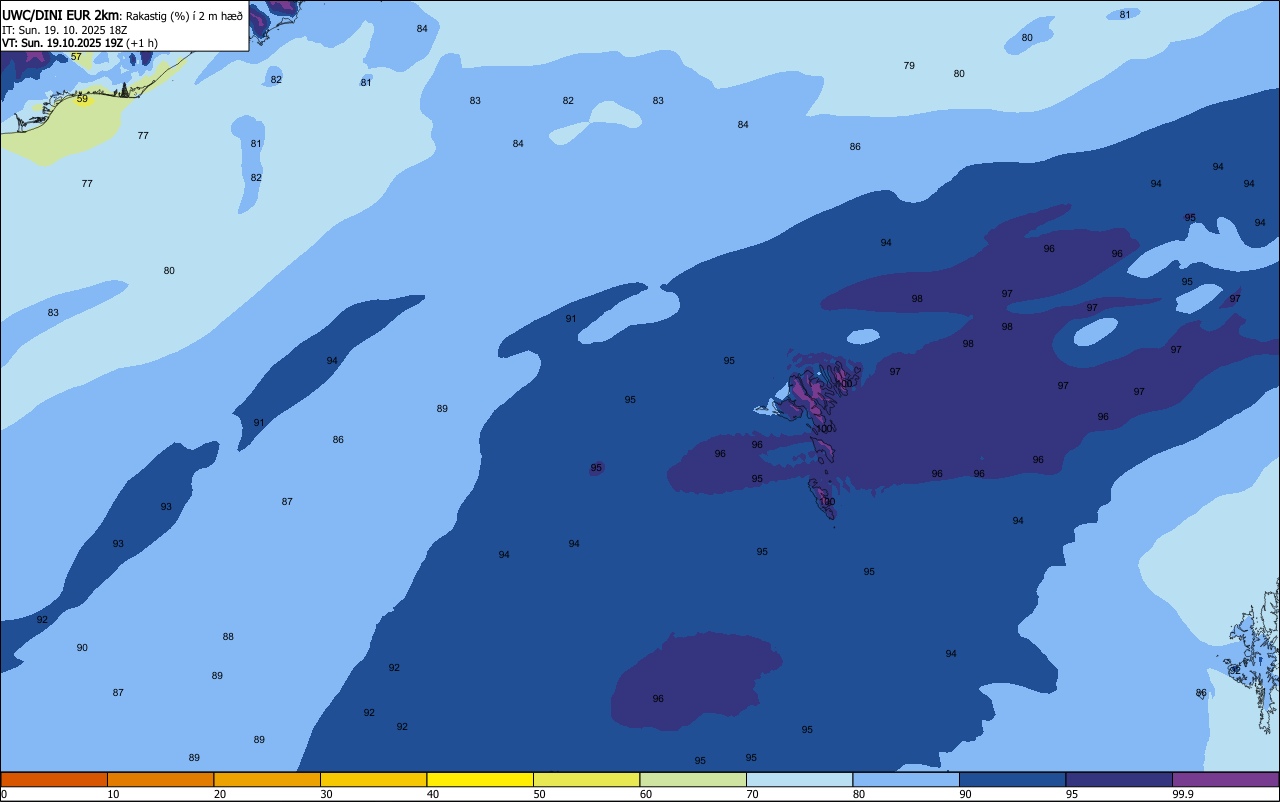
Task: Select the bright yellow 40–50 legend segment
Action: click(x=480, y=779)
